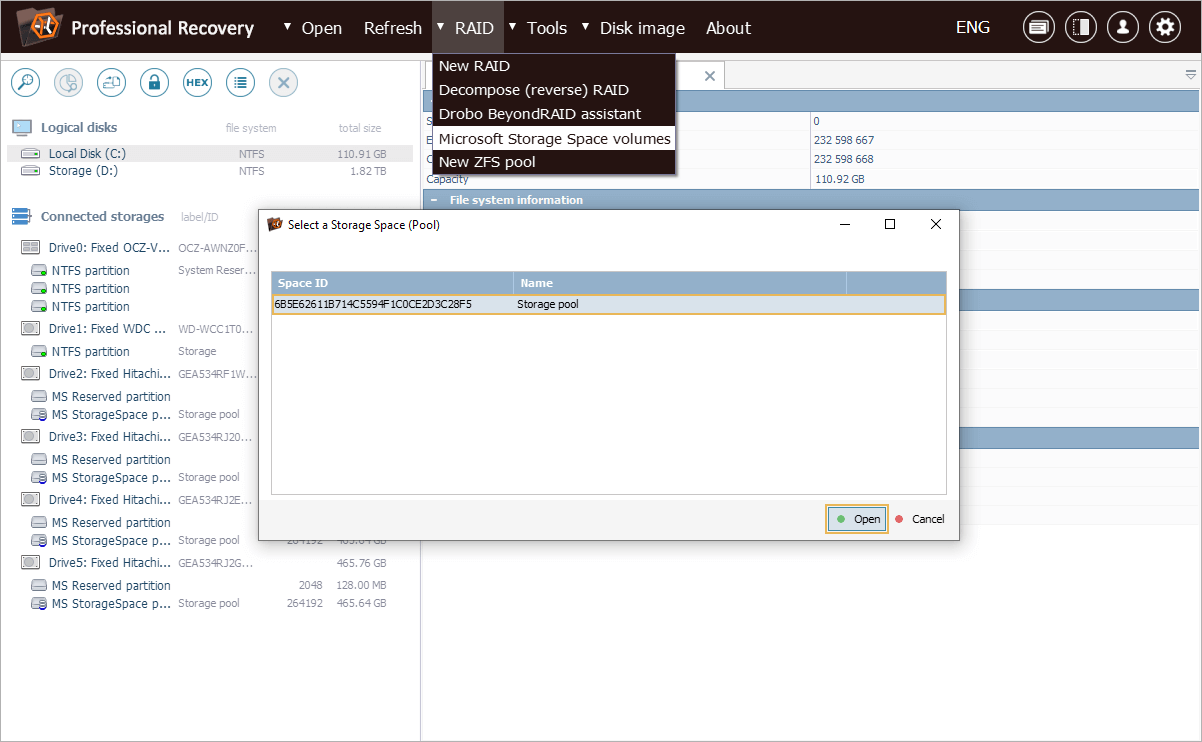
Task: Click the Drive3 hard disk icon
Action: (31, 436)
